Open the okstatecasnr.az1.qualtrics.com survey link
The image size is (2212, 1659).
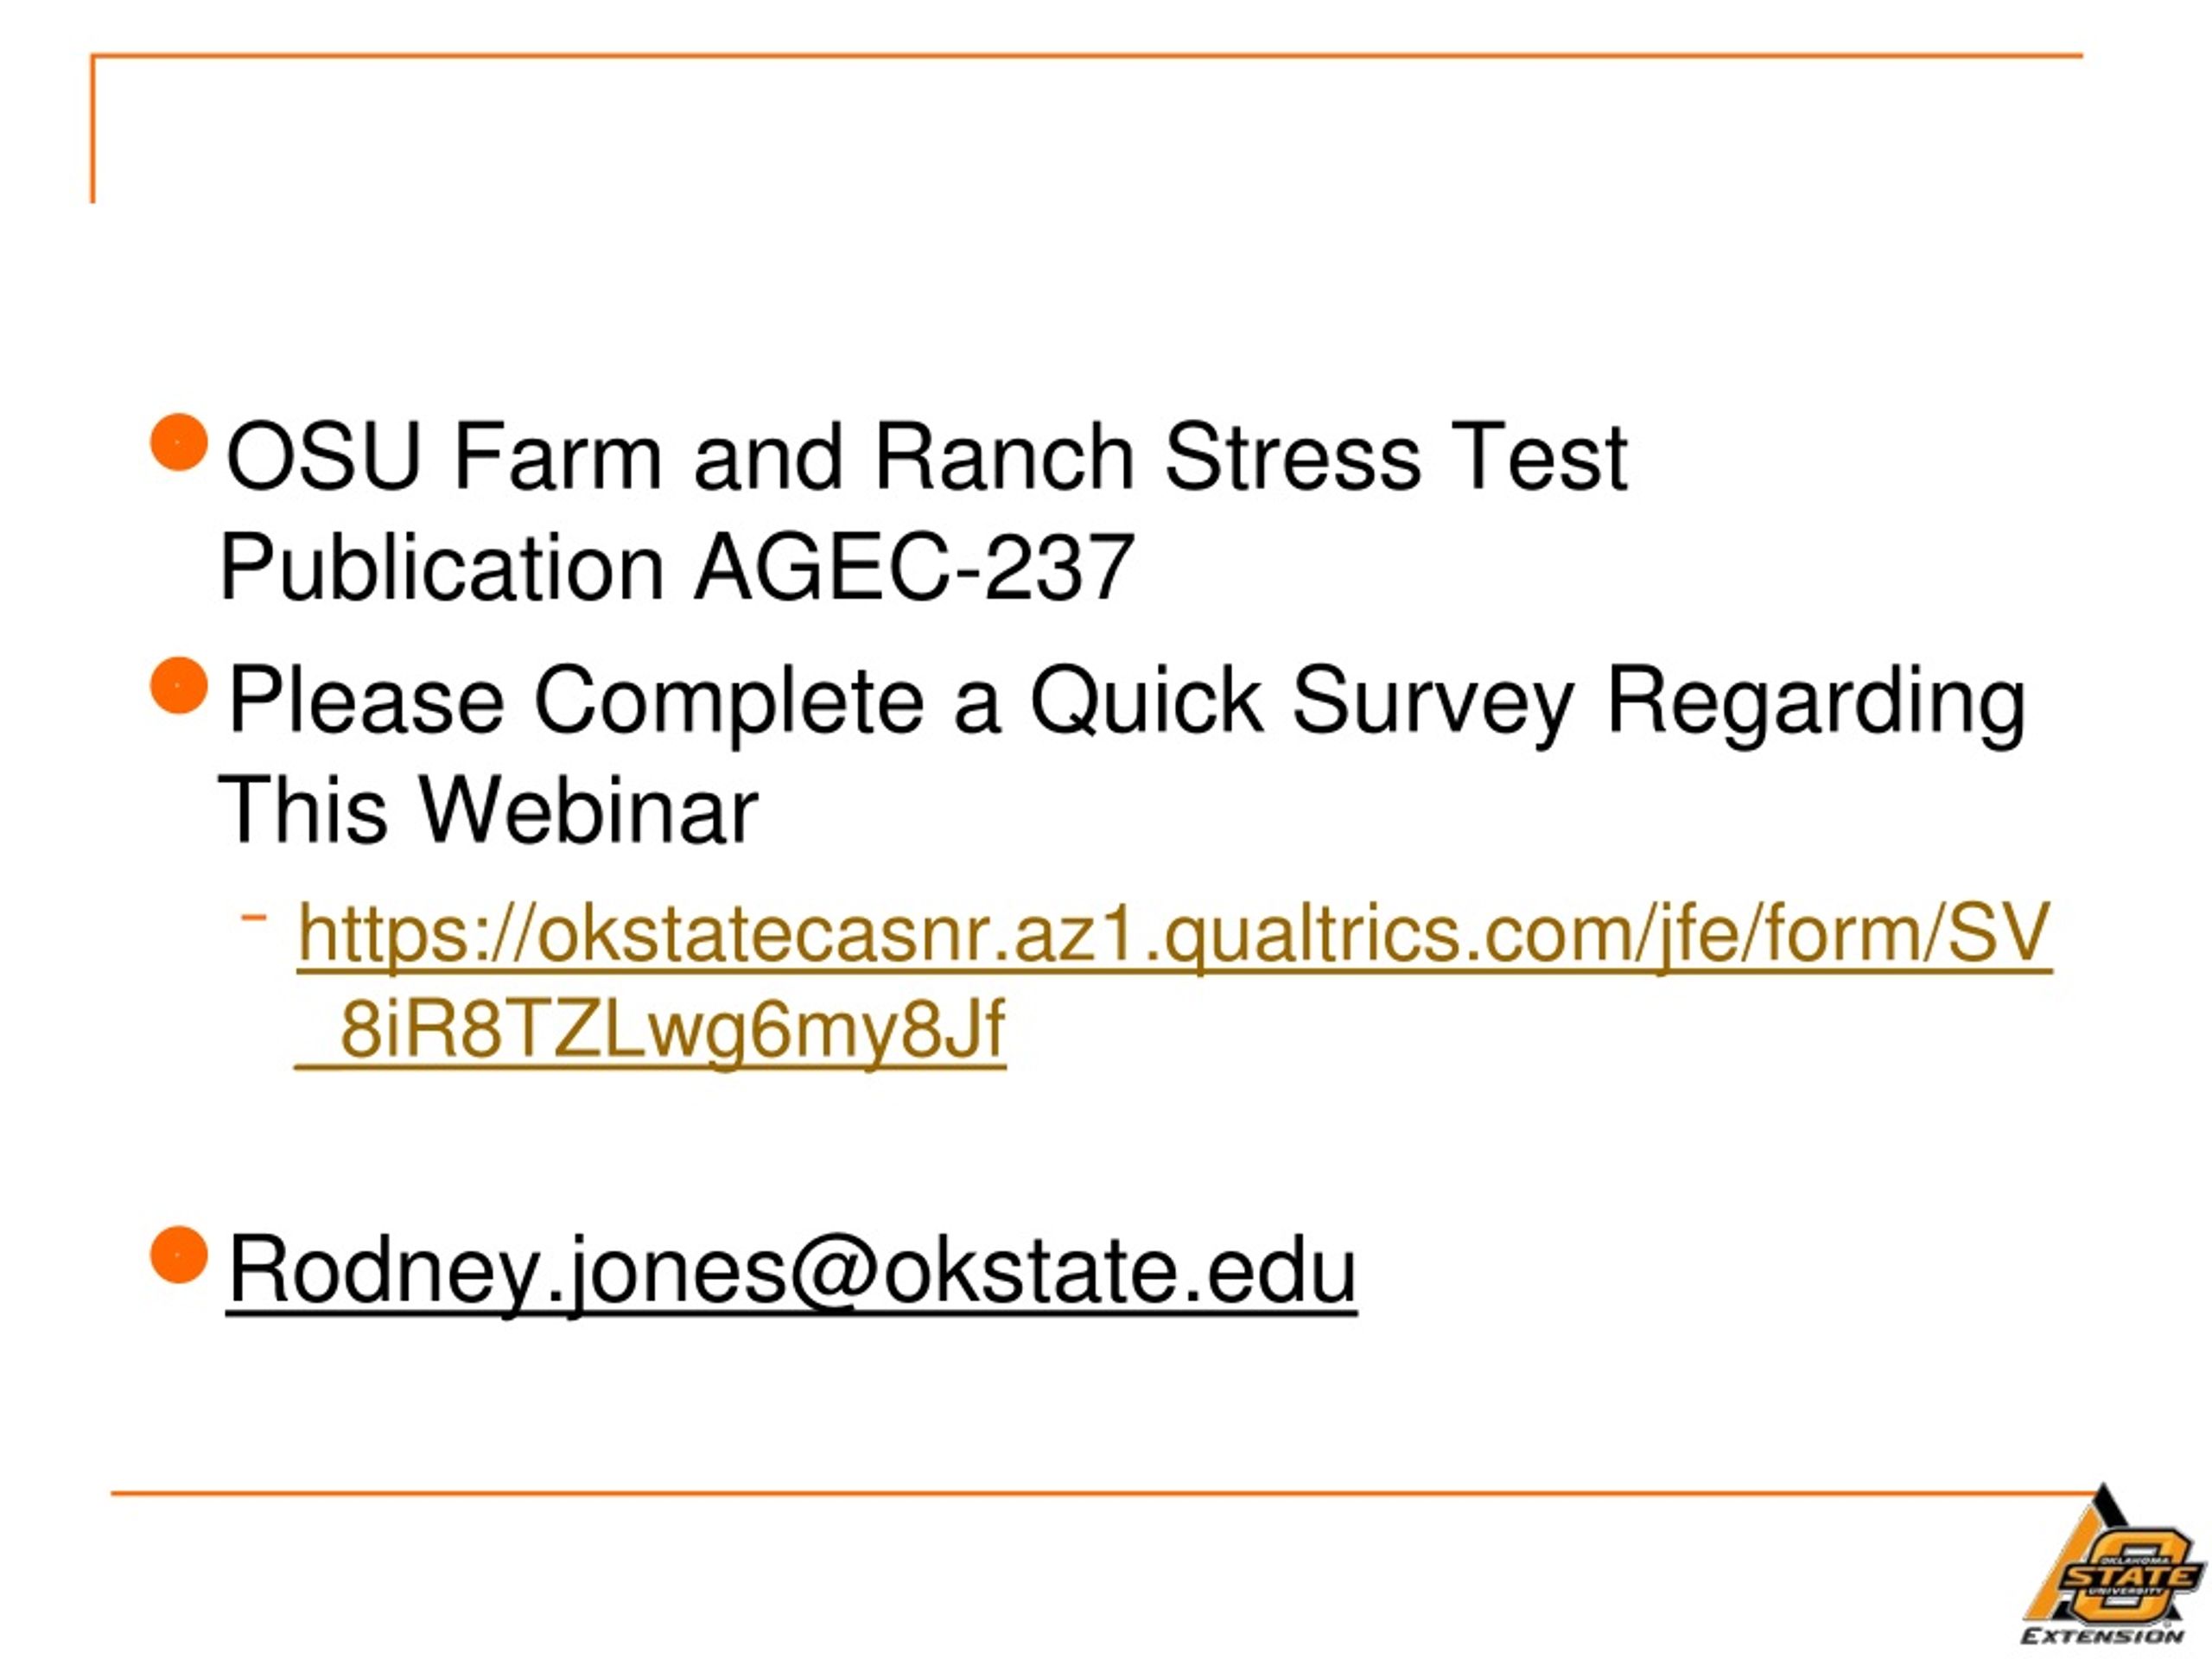pos(1174,935)
